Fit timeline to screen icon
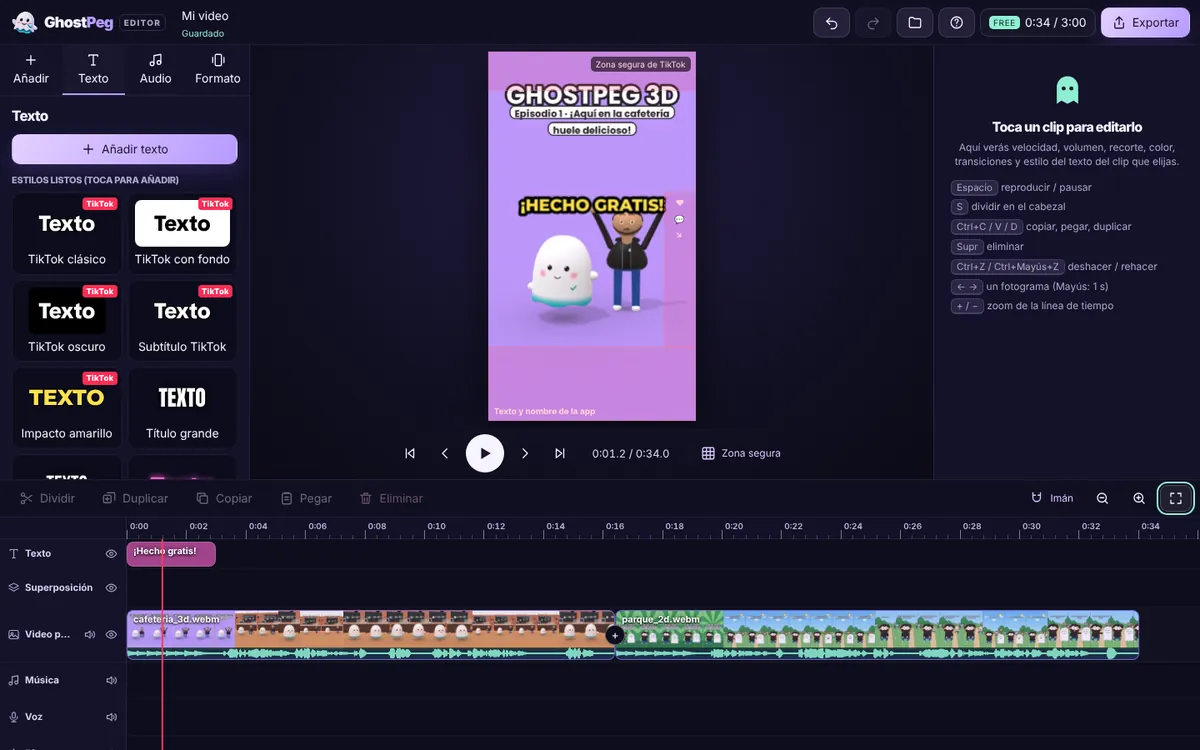The width and height of the screenshot is (1200, 750). pyautogui.click(x=1176, y=498)
